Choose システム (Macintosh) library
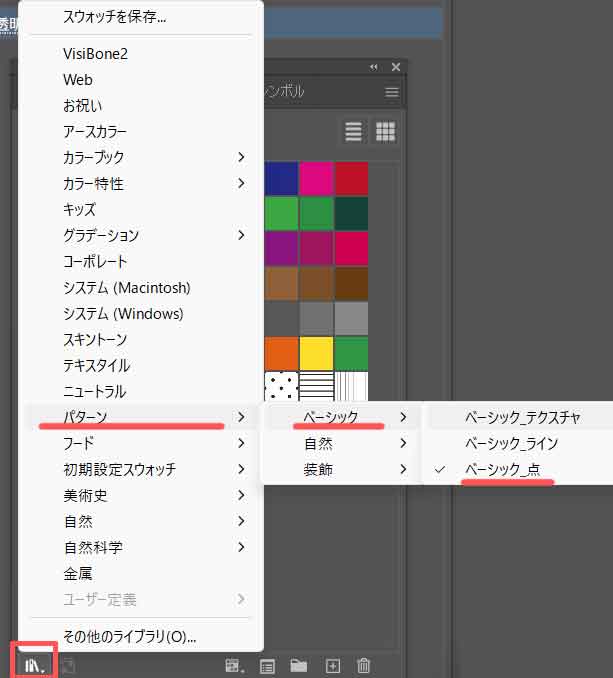This screenshot has height=678, width=613. pos(141,288)
